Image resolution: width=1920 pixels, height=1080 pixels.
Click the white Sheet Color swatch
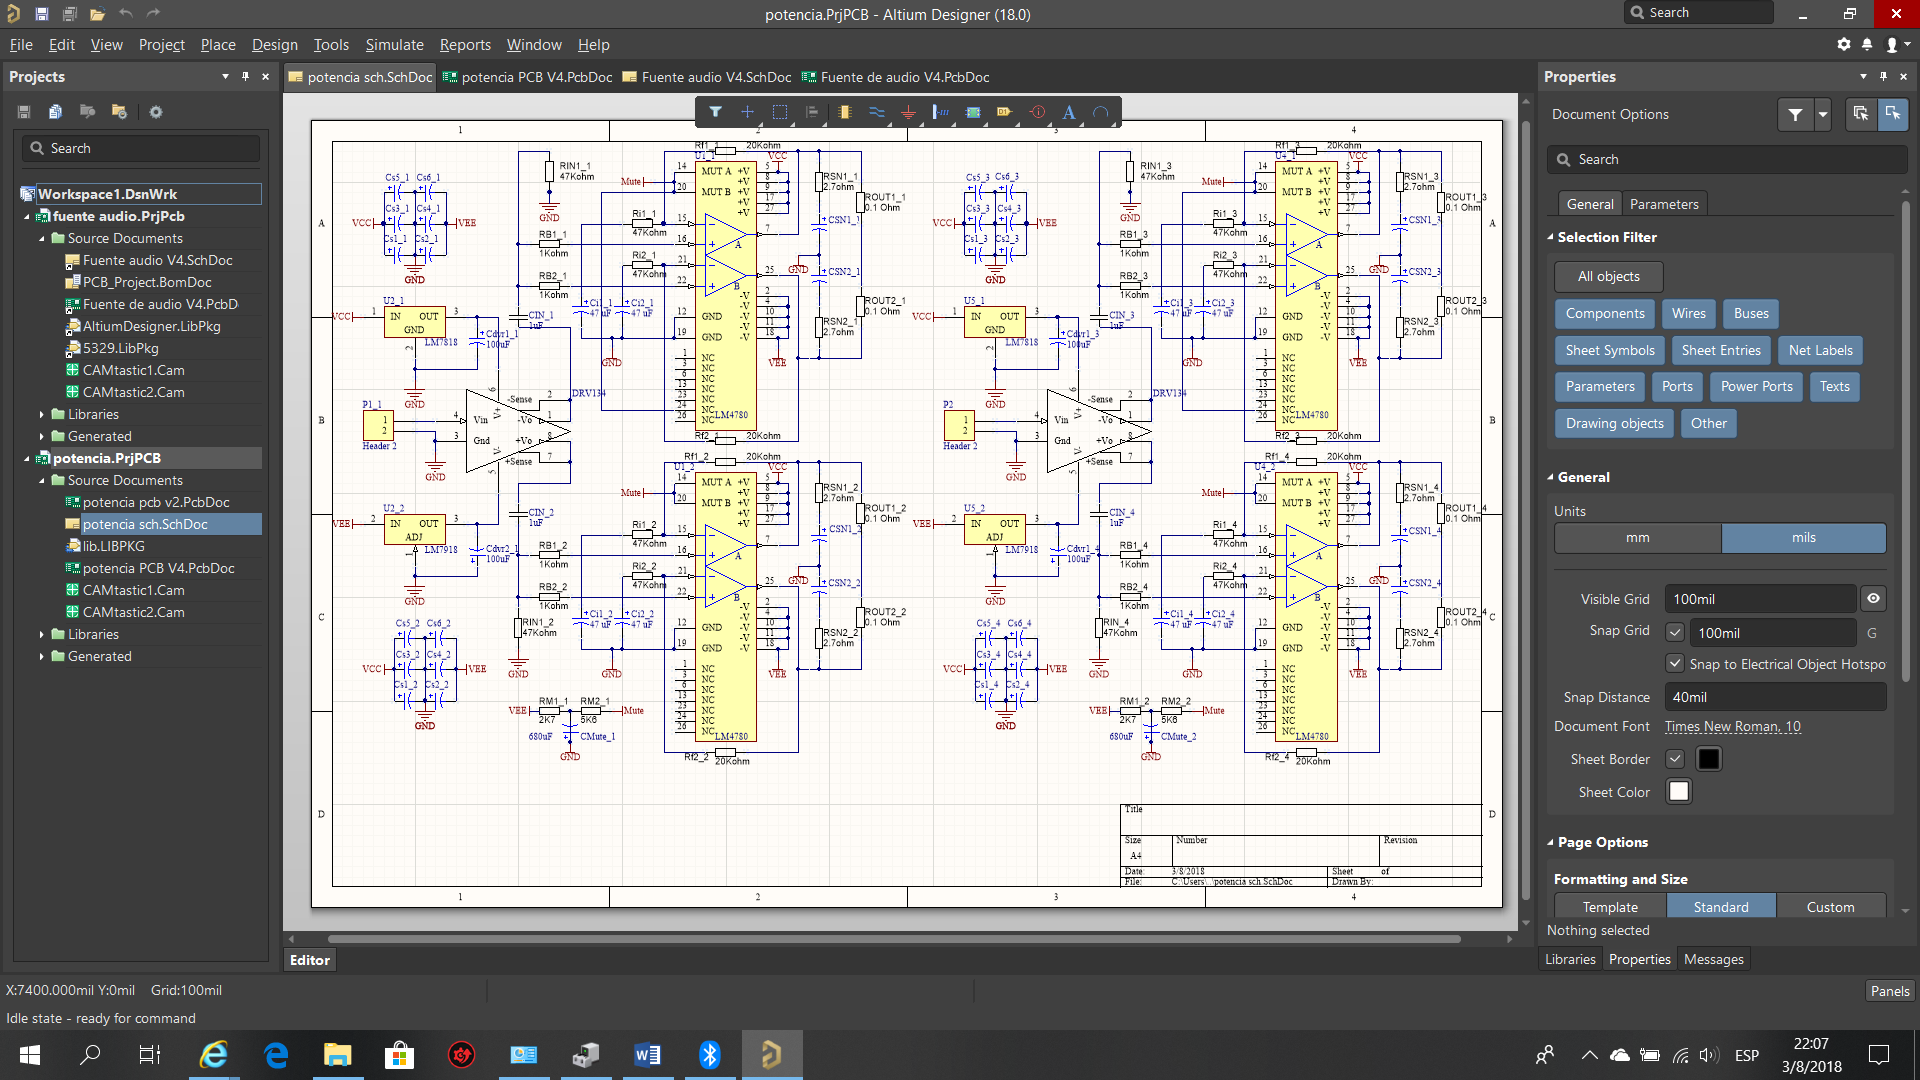click(x=1678, y=792)
